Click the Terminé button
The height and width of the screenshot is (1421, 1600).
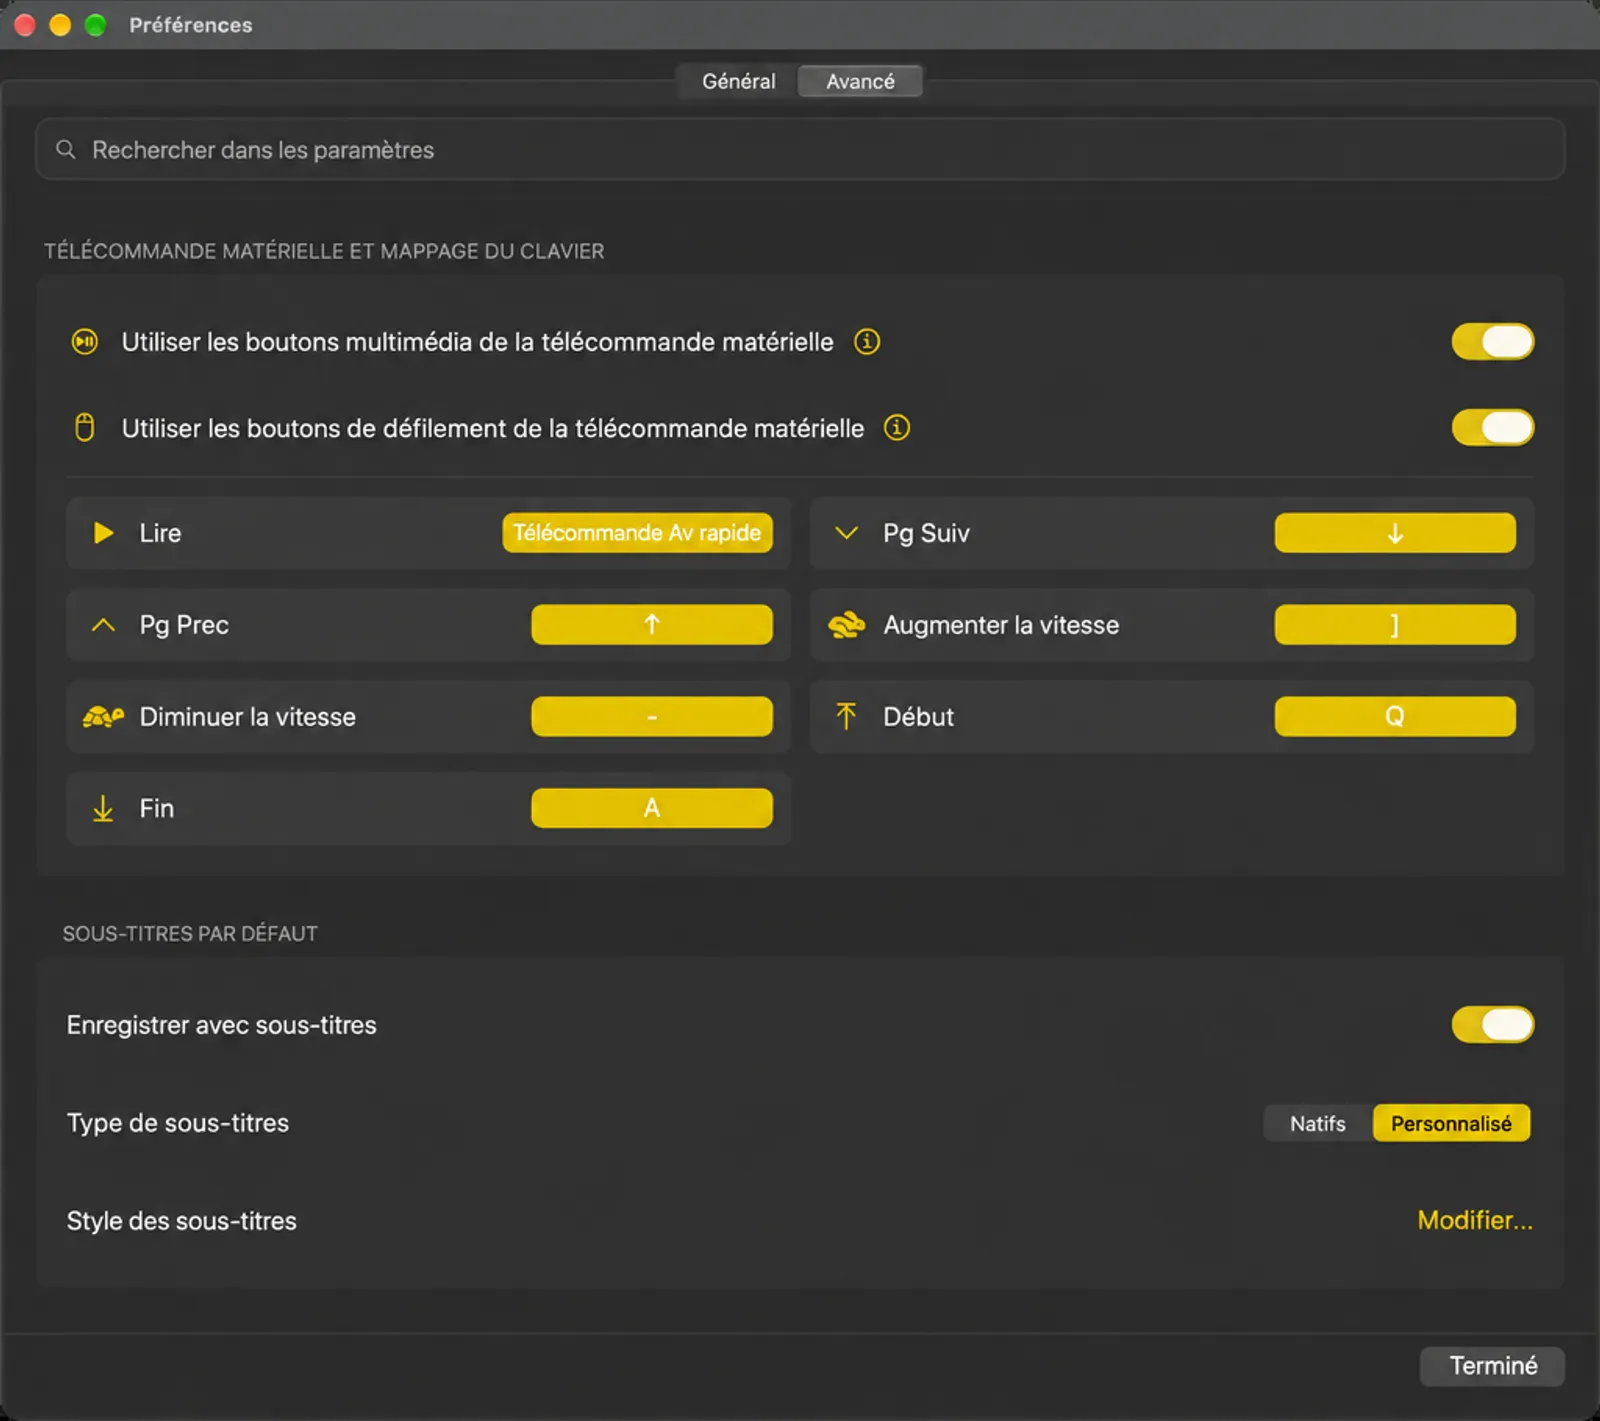pos(1493,1366)
